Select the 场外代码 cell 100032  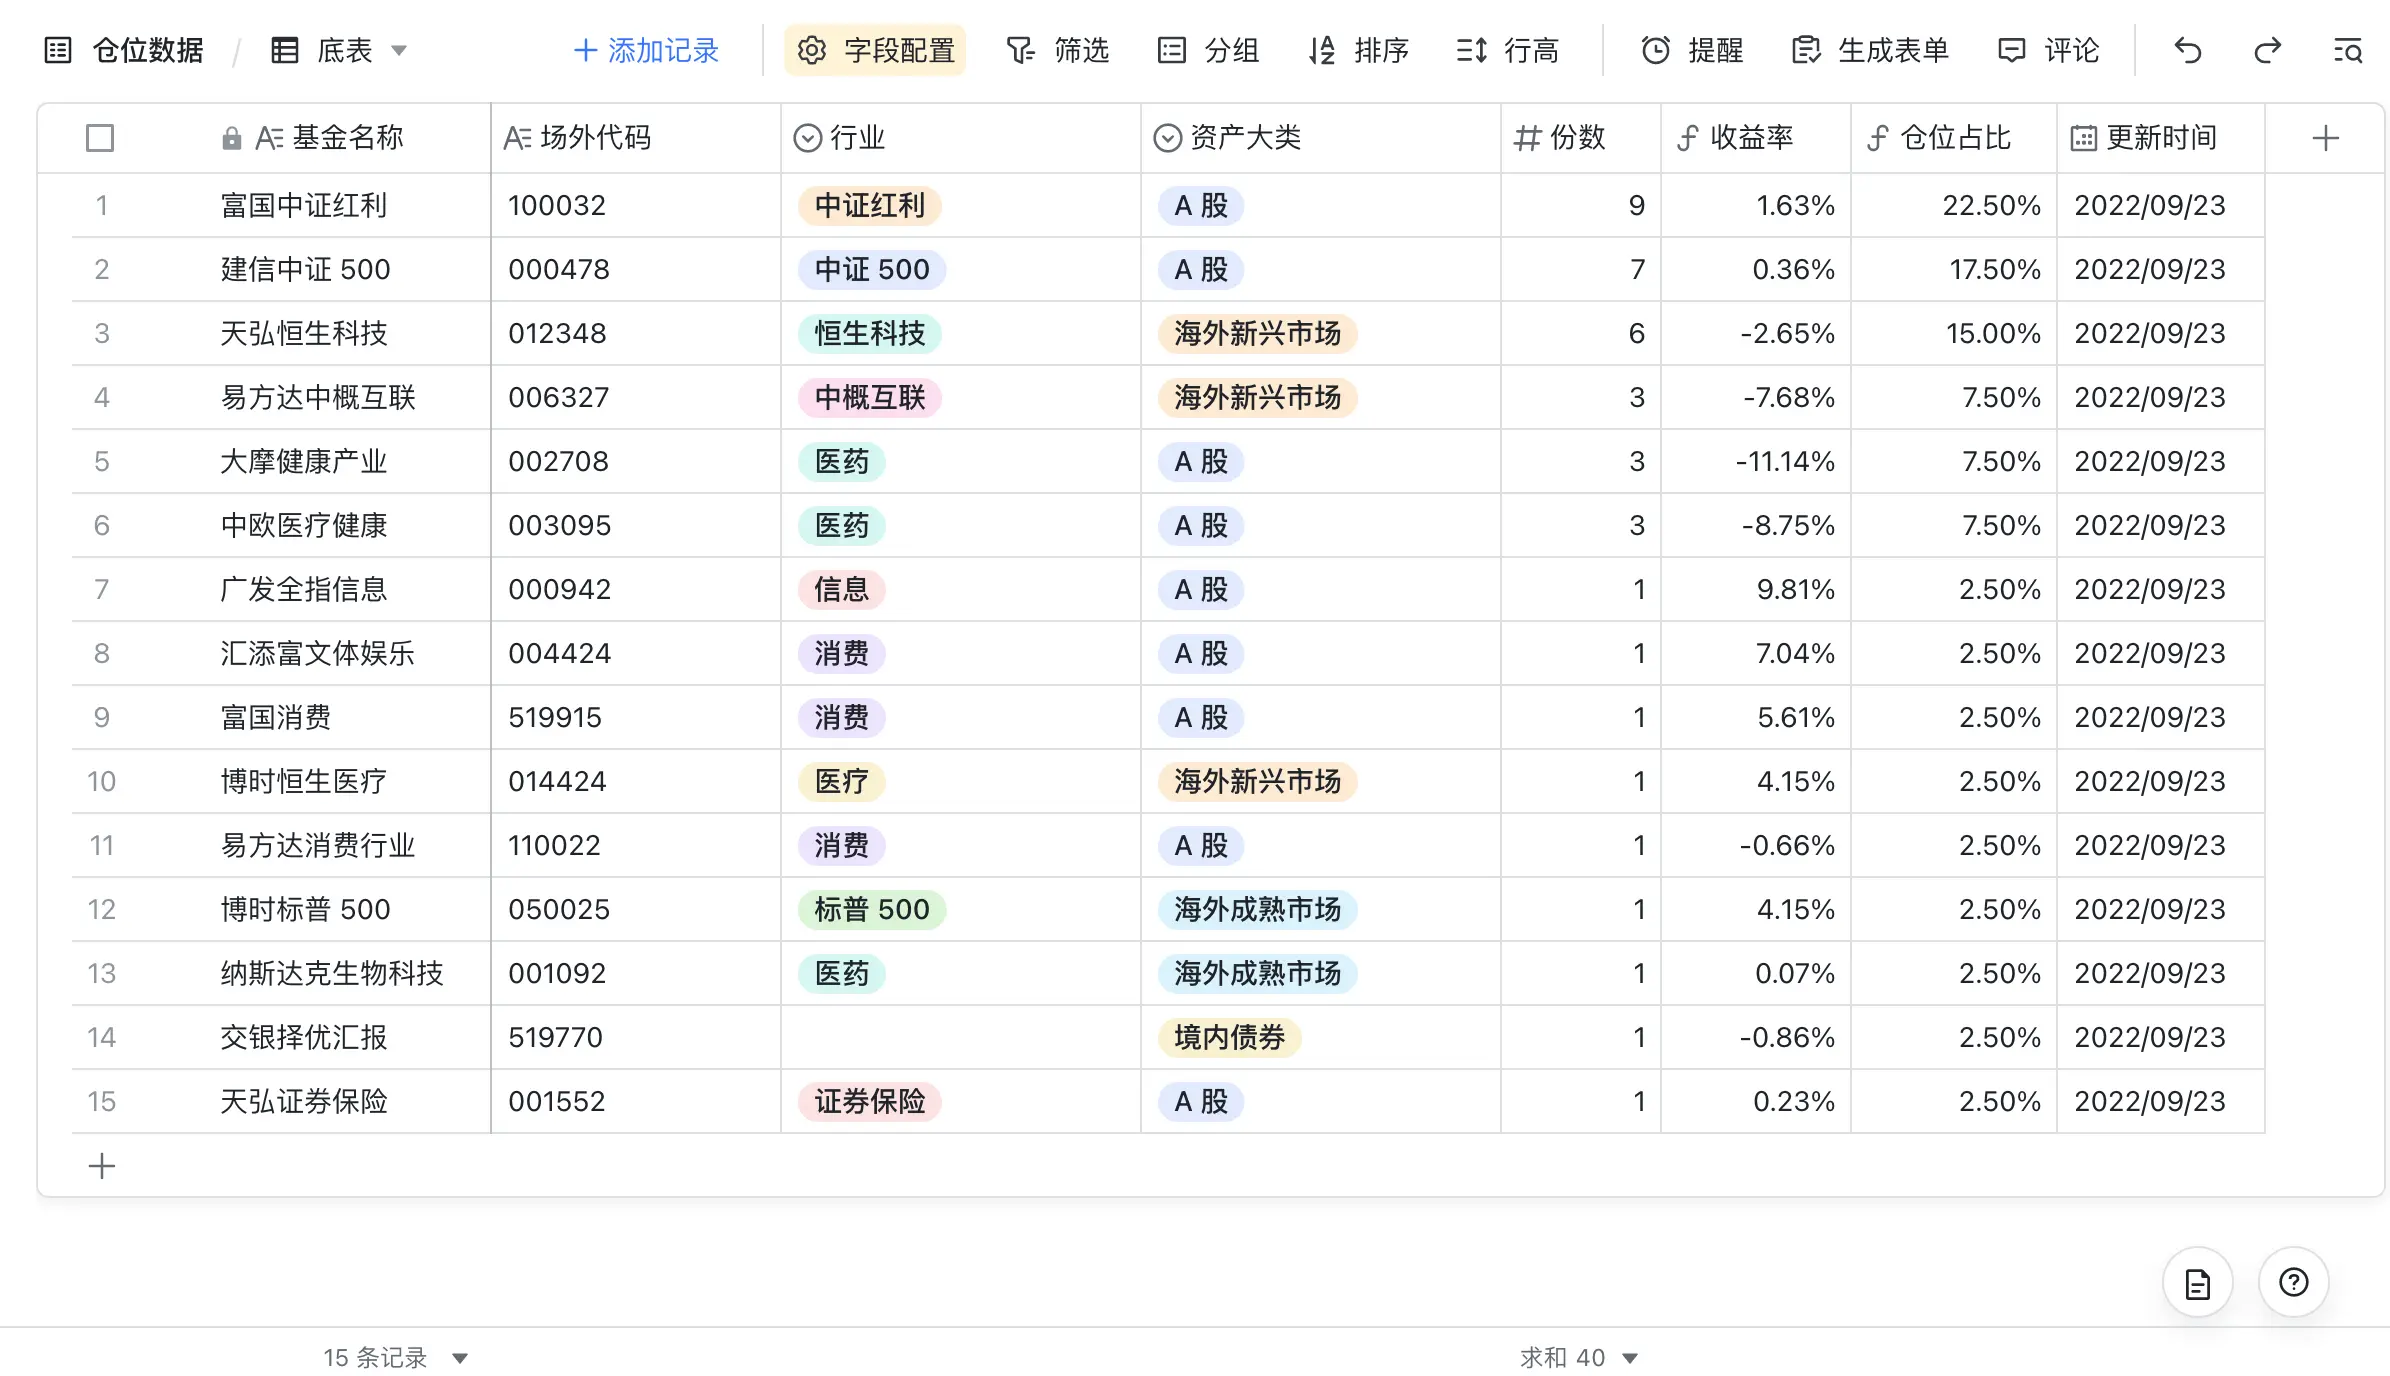pos(557,206)
